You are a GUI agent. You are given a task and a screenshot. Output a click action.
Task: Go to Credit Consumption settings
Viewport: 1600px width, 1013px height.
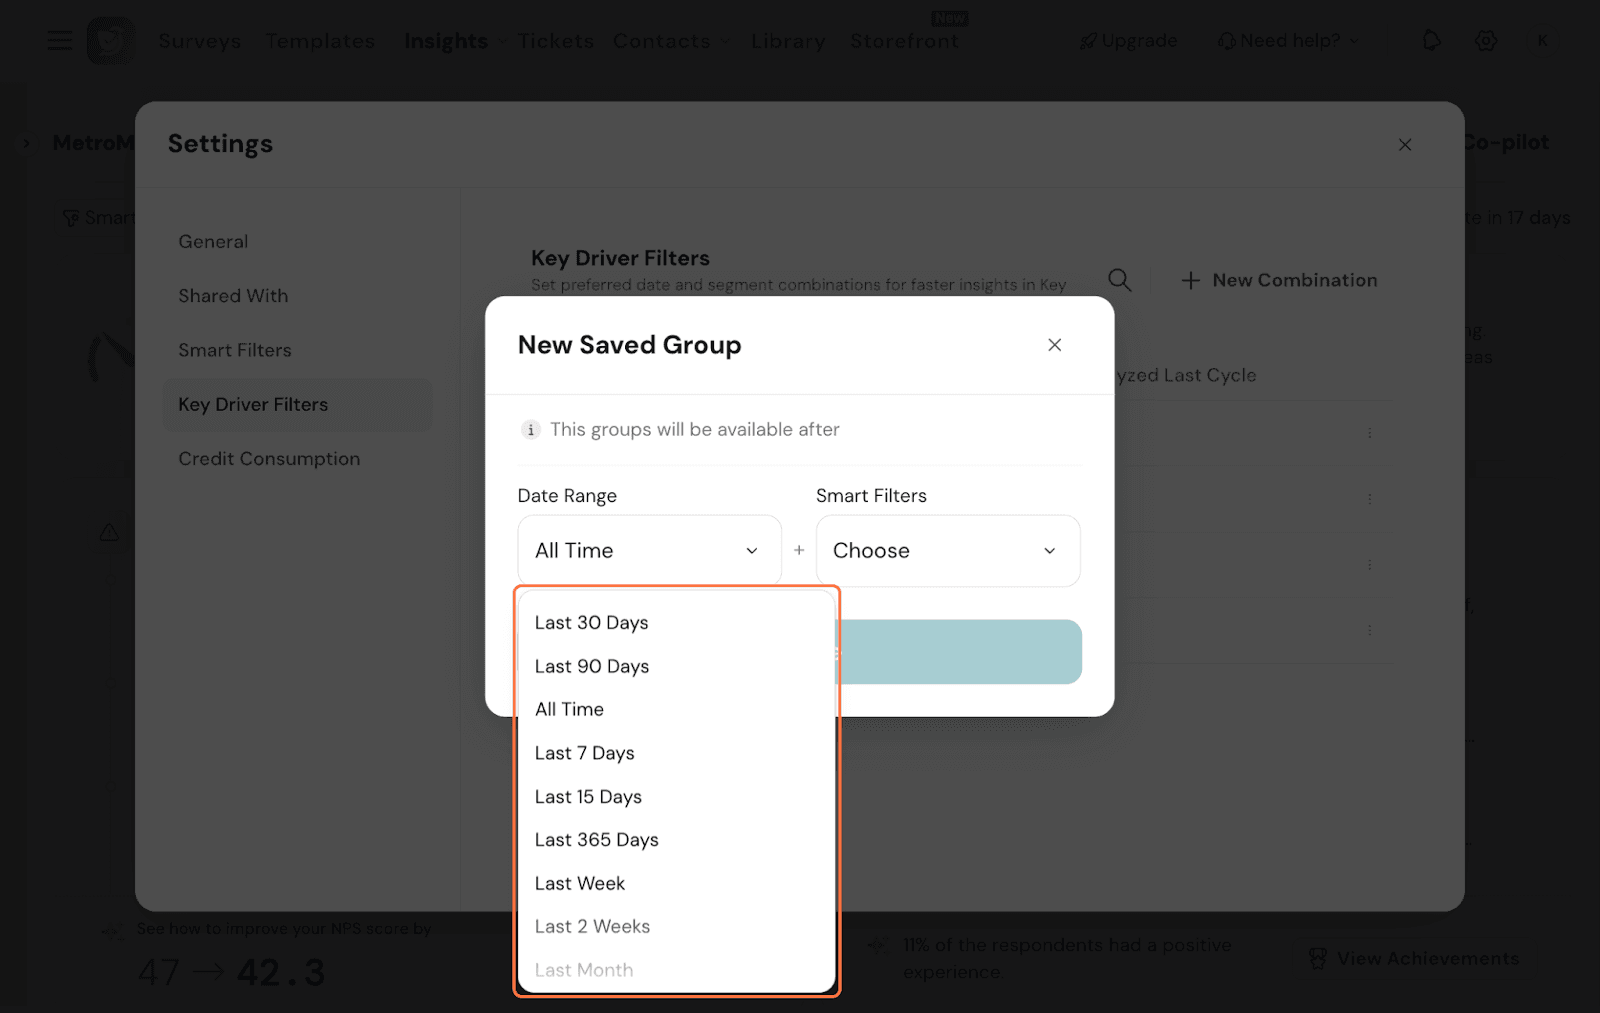(269, 459)
